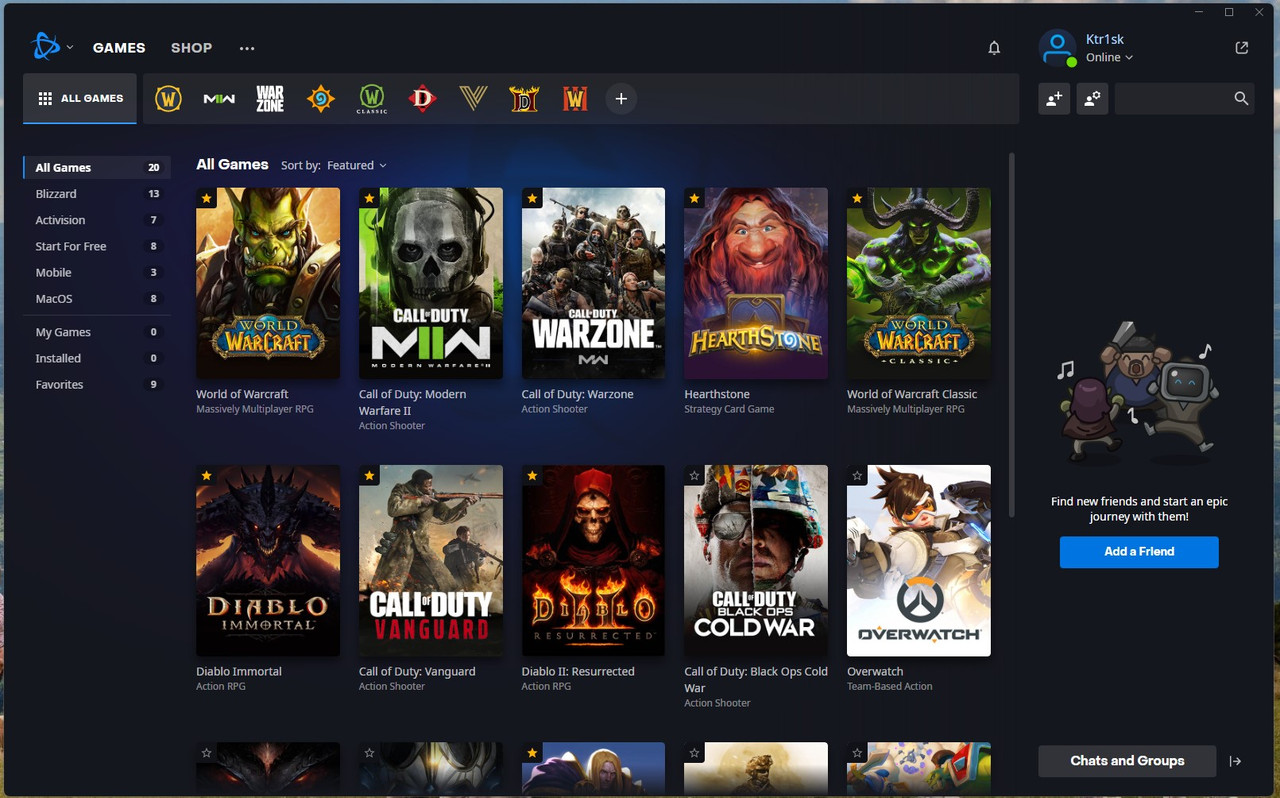Image resolution: width=1280 pixels, height=798 pixels.
Task: Open the Hearthstone shortcut icon
Action: coord(320,98)
